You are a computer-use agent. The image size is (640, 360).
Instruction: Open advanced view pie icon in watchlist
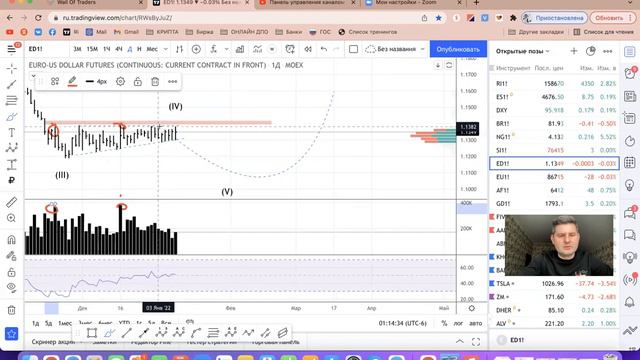pyautogui.click(x=591, y=51)
